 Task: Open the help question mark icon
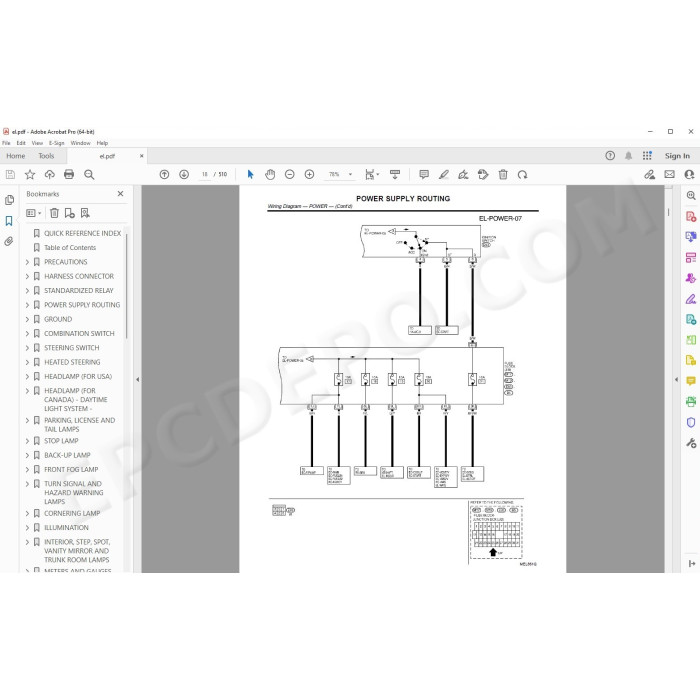(610, 156)
